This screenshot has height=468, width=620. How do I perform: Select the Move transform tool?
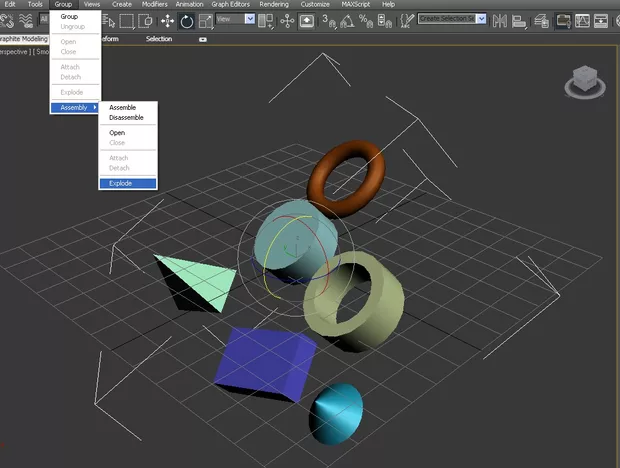tap(167, 21)
